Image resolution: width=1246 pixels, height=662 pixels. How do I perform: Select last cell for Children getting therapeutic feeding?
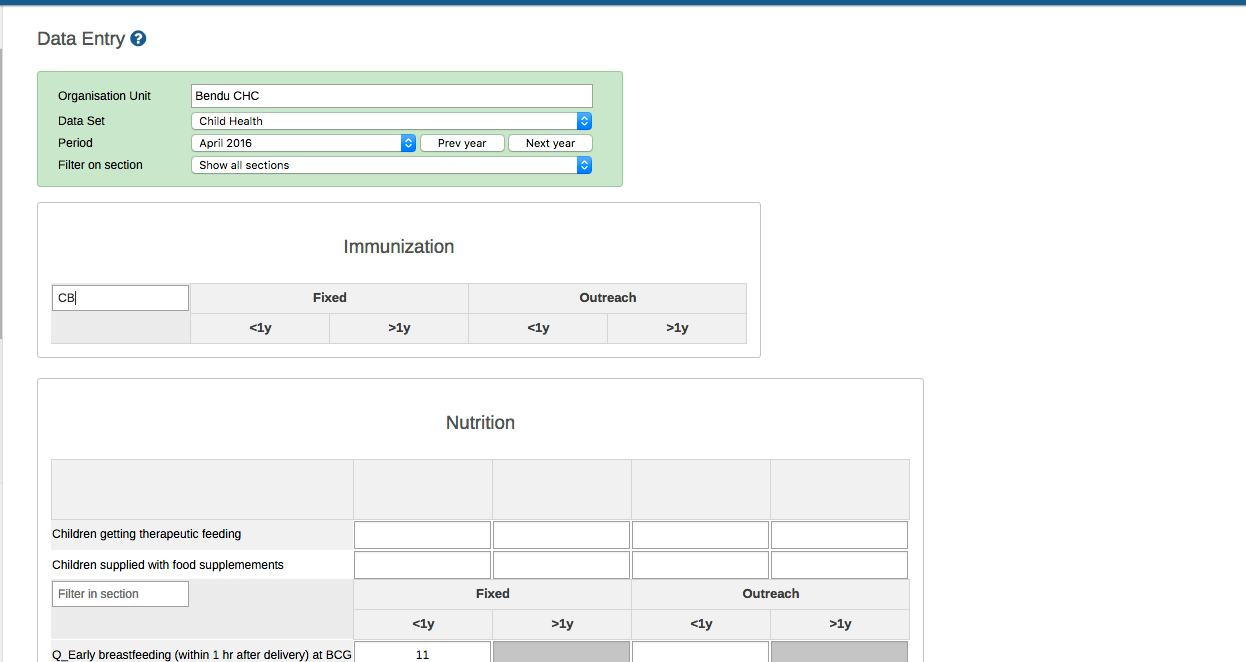click(x=839, y=535)
